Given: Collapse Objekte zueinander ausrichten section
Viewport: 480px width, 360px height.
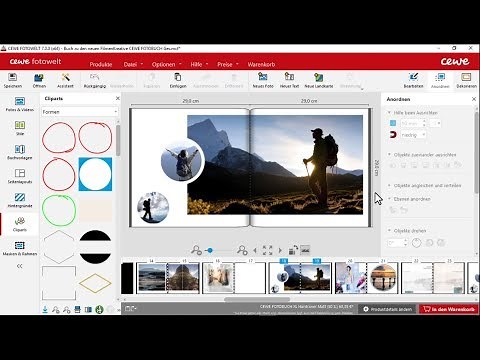Looking at the screenshot, I should [x=389, y=155].
